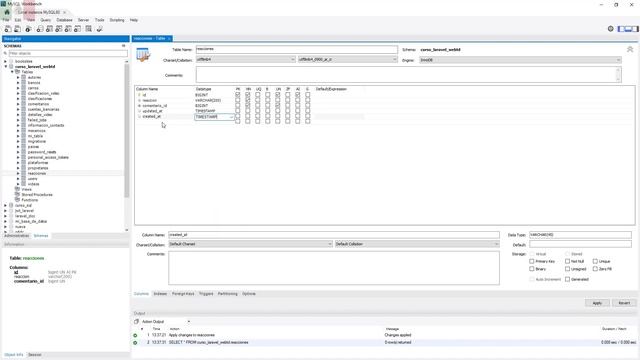Click the create stored procedure toolbar icon
This screenshot has height=360, width=640.
[x=68, y=29]
